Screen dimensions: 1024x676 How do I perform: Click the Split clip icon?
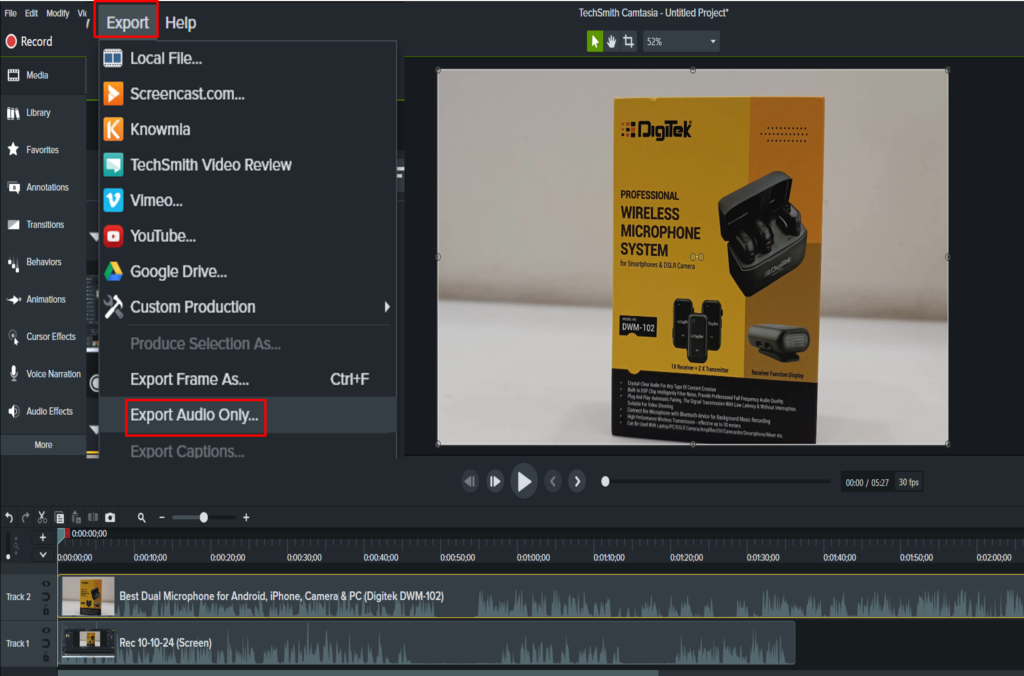[93, 517]
